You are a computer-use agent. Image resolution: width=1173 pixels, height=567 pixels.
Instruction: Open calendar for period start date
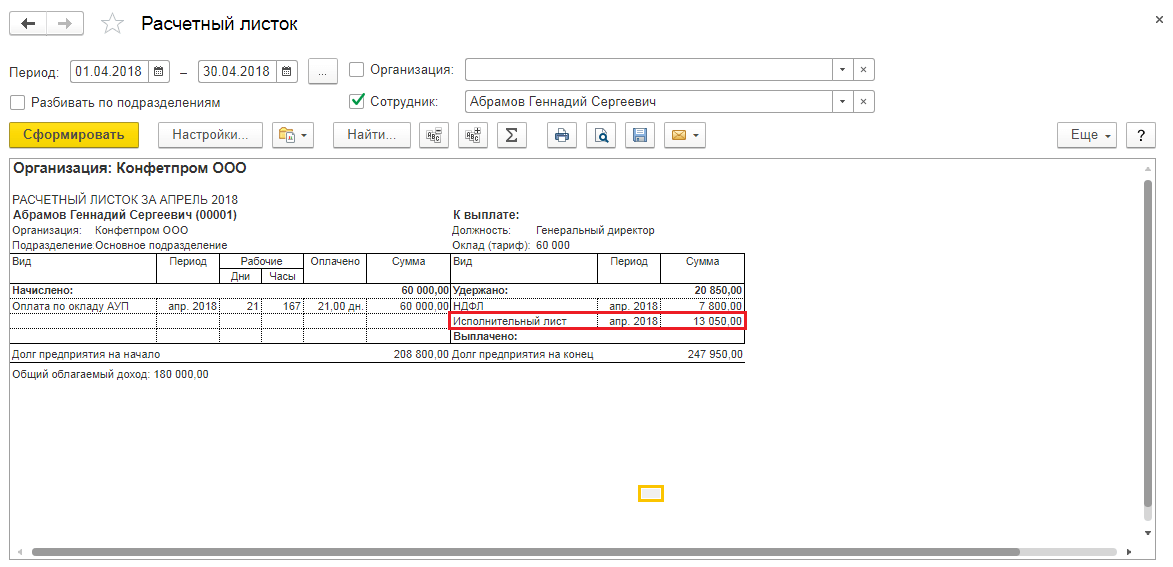[159, 71]
